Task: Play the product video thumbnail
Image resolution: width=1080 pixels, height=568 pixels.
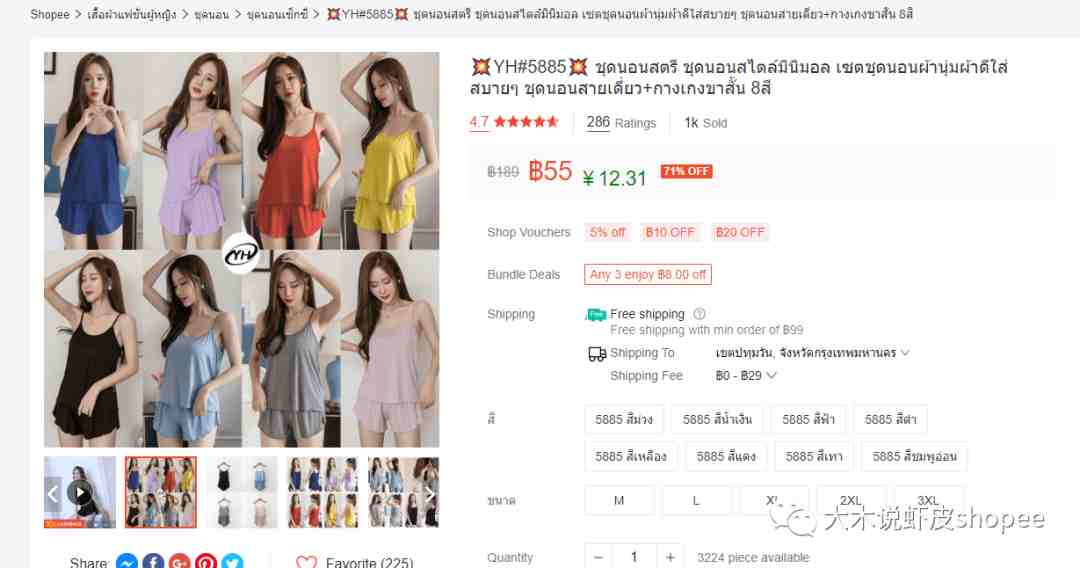Action: pos(80,492)
